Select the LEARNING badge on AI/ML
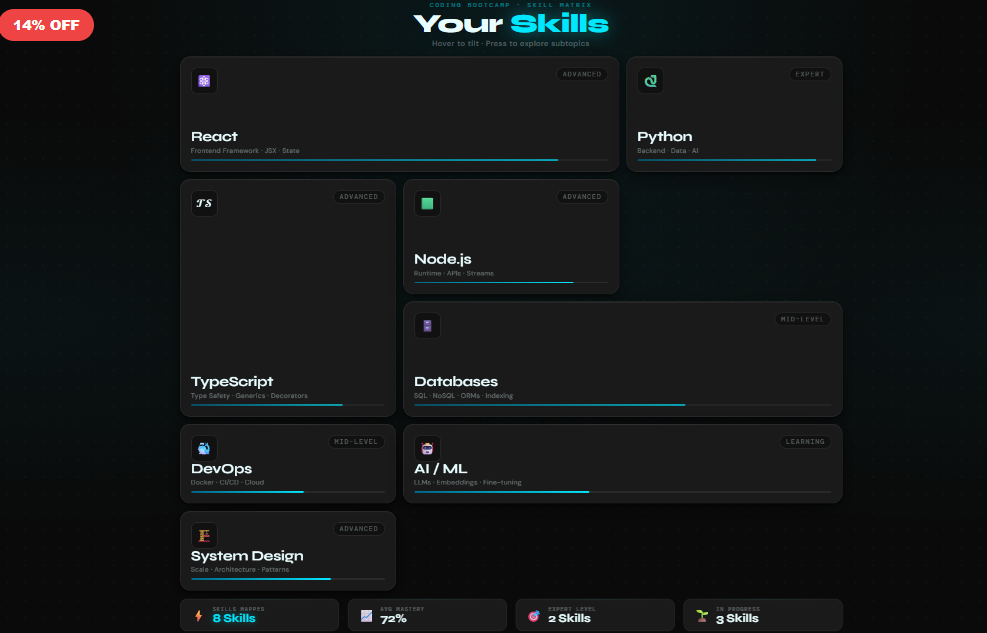Viewport: 987px width, 633px height. [x=805, y=441]
